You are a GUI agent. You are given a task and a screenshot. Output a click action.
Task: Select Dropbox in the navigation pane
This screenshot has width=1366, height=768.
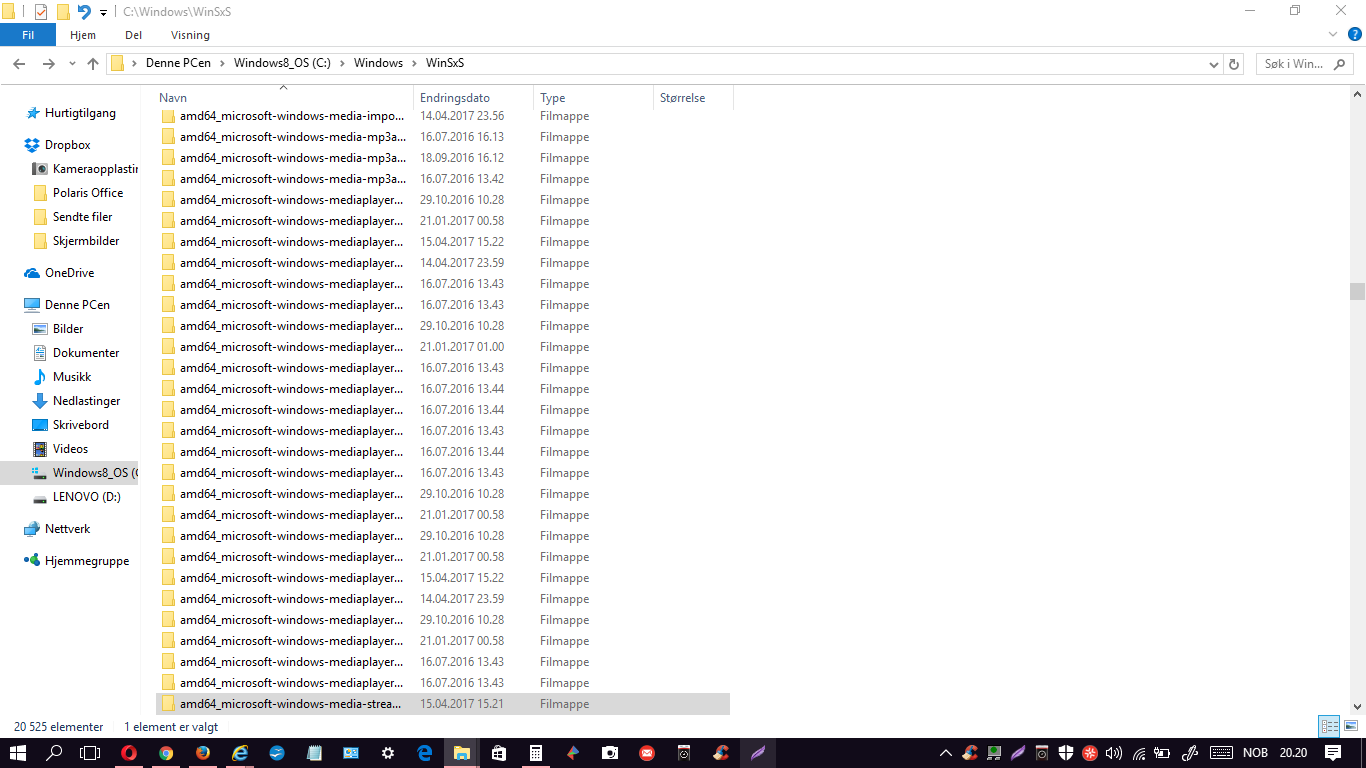point(58,145)
